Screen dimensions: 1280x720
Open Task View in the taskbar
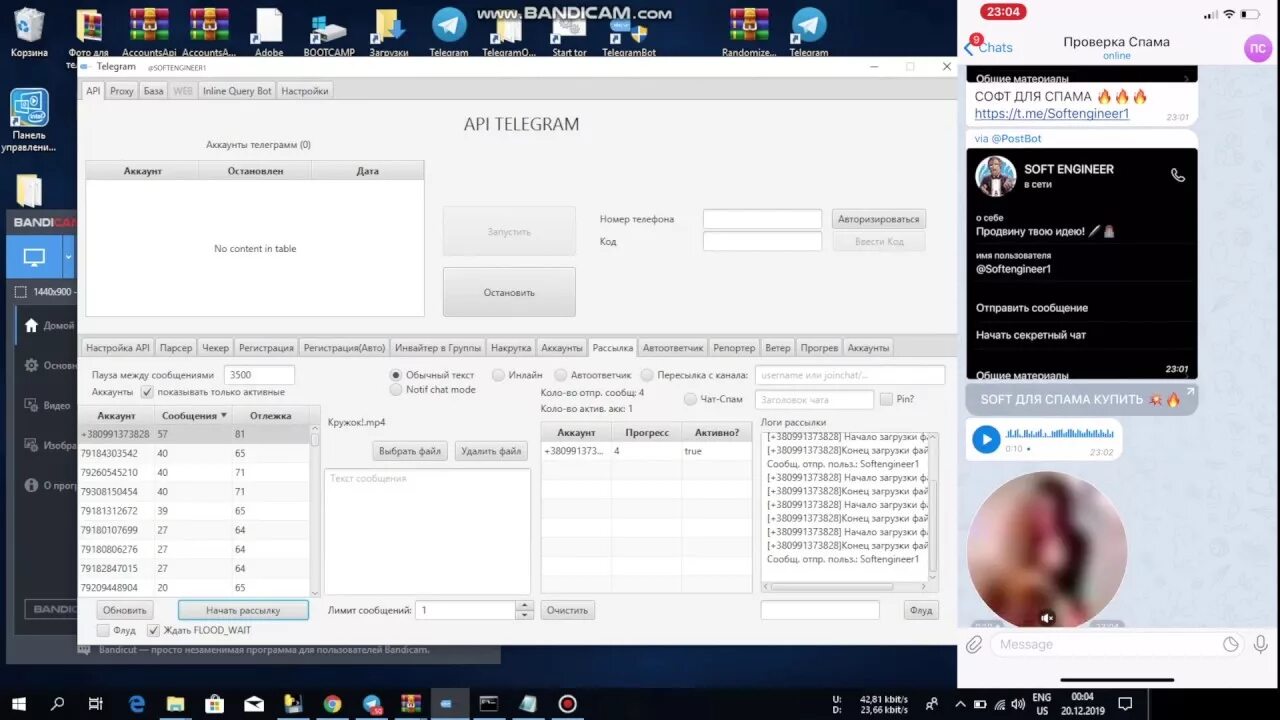(95, 704)
